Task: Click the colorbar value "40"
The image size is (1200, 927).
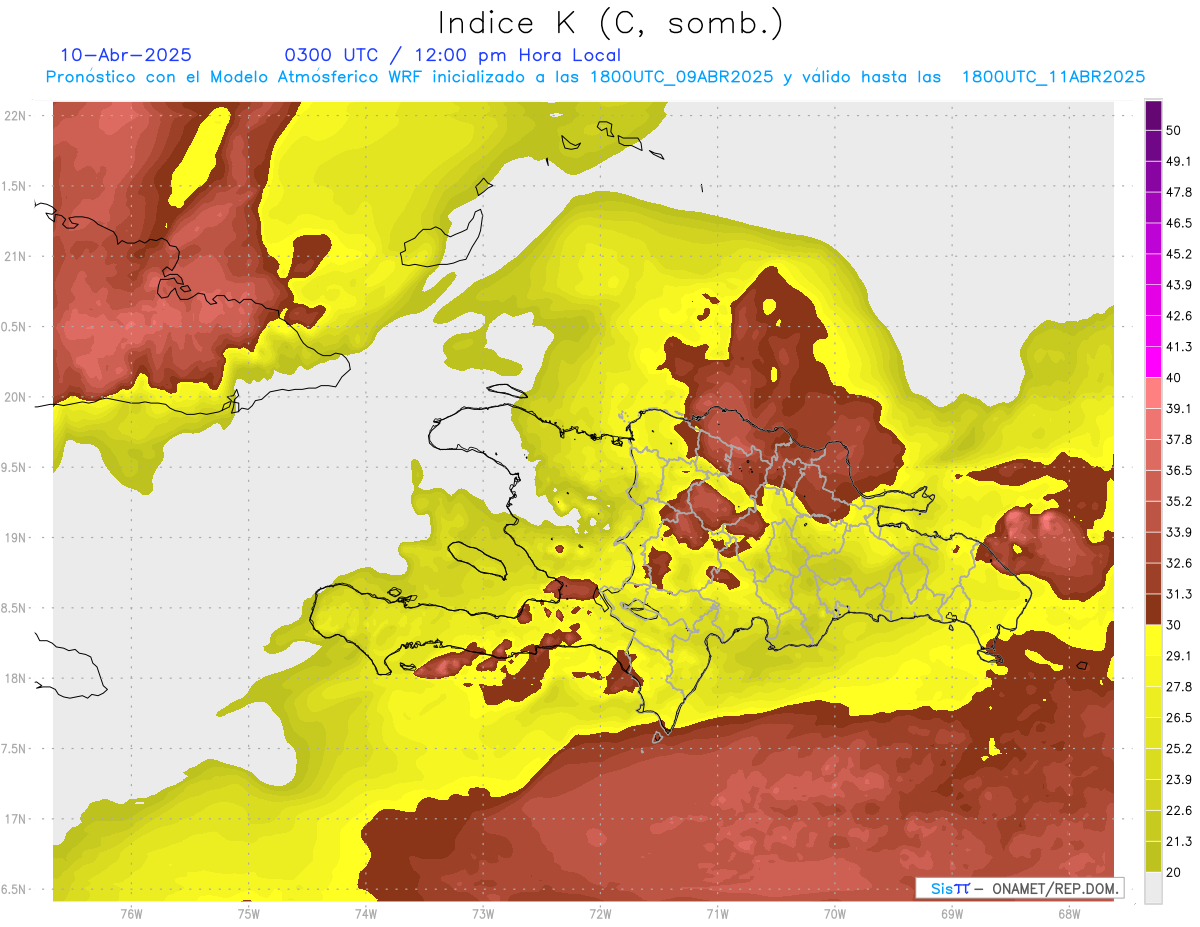Action: pyautogui.click(x=1174, y=378)
